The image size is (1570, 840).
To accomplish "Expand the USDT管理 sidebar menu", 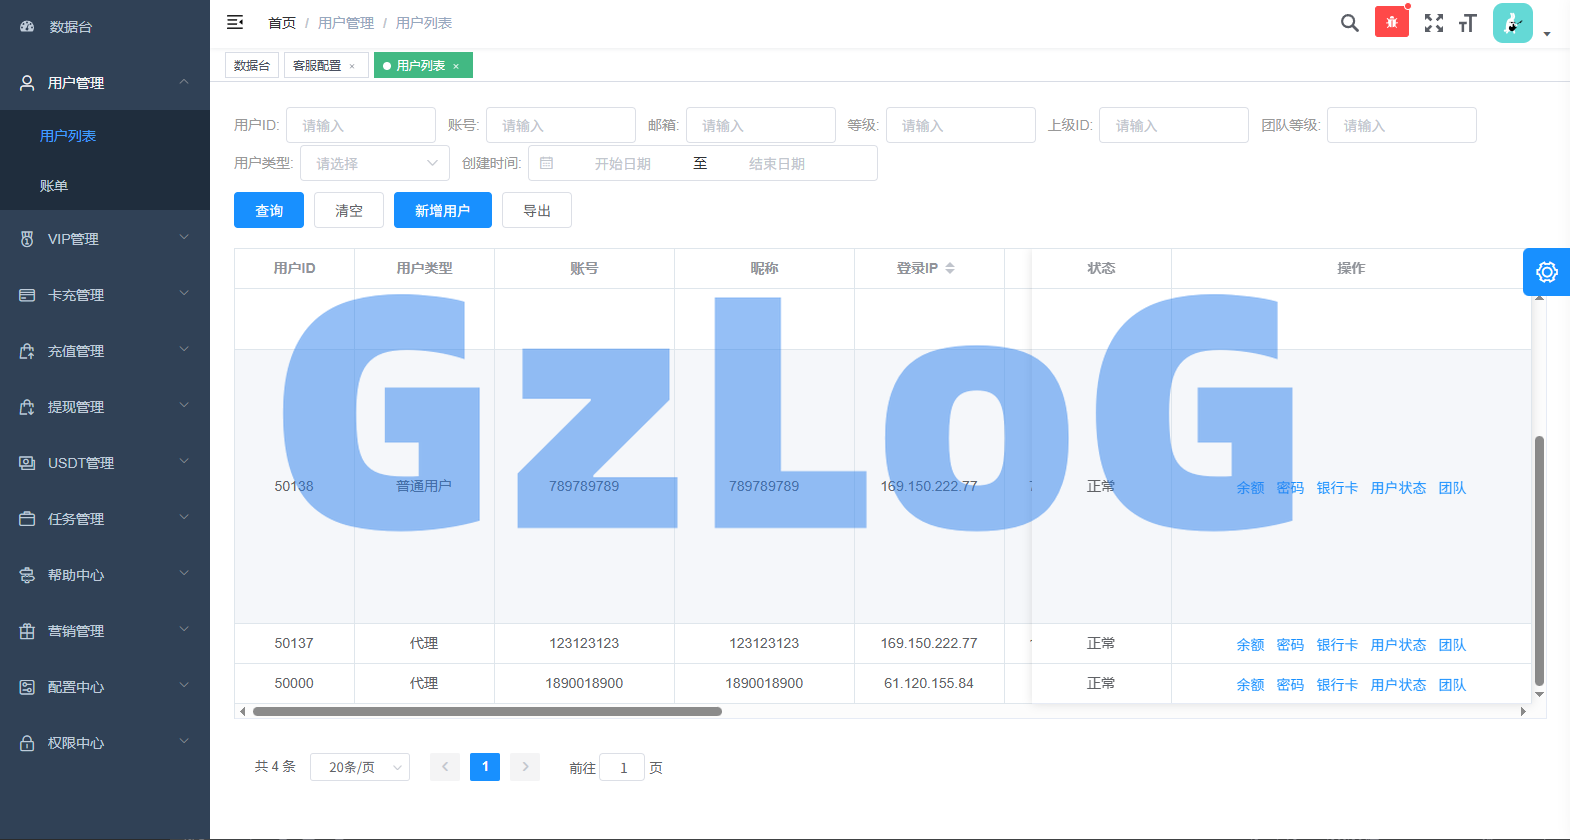I will 105,463.
